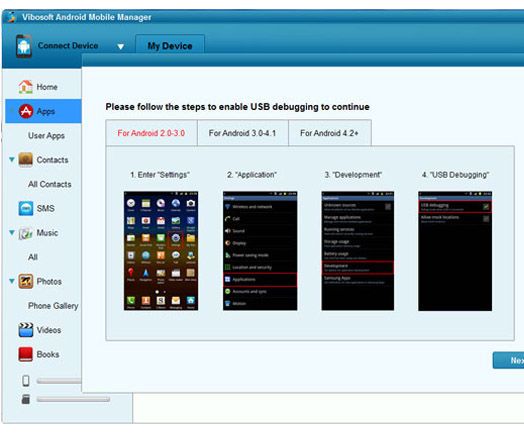Select Videos label in sidebar

coord(49,330)
